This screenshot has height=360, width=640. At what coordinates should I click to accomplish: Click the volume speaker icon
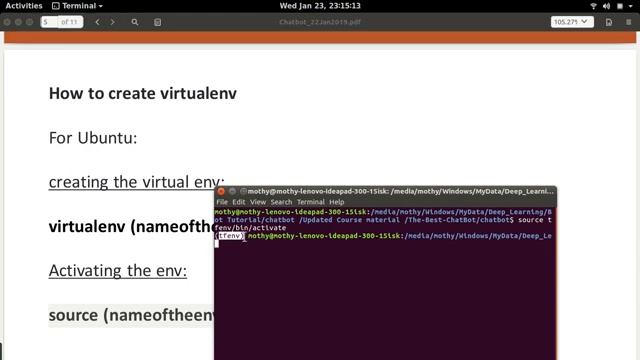click(x=607, y=6)
